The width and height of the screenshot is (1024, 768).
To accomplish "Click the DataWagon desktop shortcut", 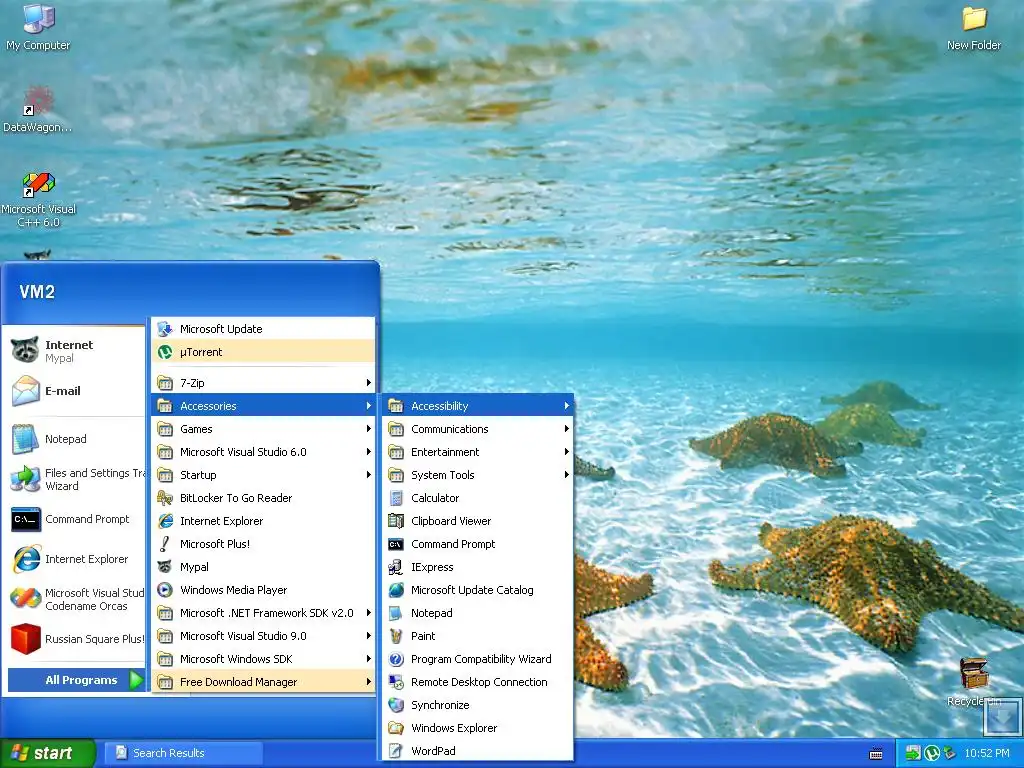I will [x=38, y=109].
